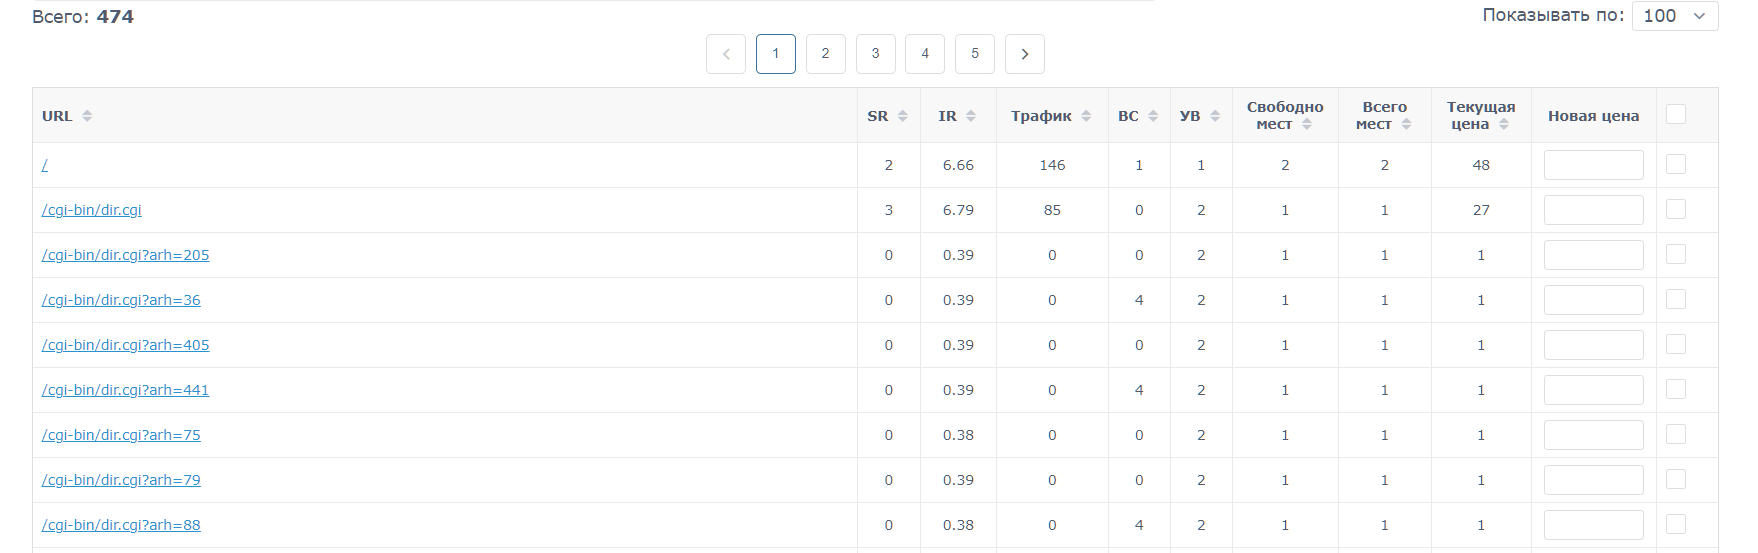The width and height of the screenshot is (1758, 553).
Task: Switch to page 4
Action: coord(925,54)
